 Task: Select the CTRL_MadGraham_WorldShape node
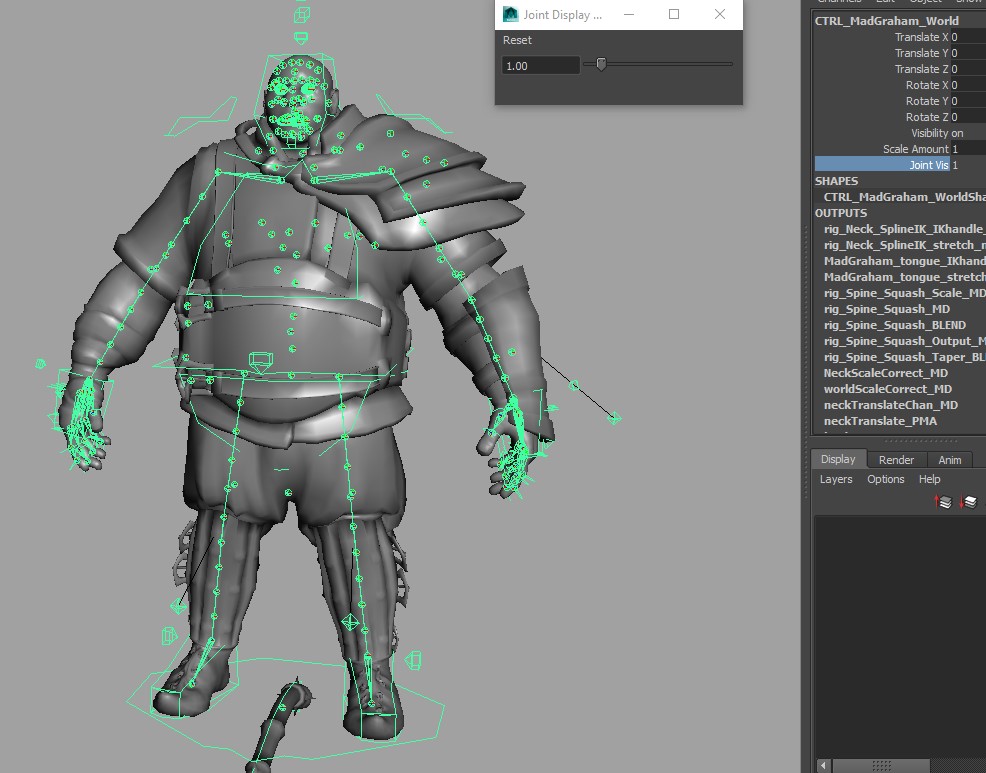[904, 197]
